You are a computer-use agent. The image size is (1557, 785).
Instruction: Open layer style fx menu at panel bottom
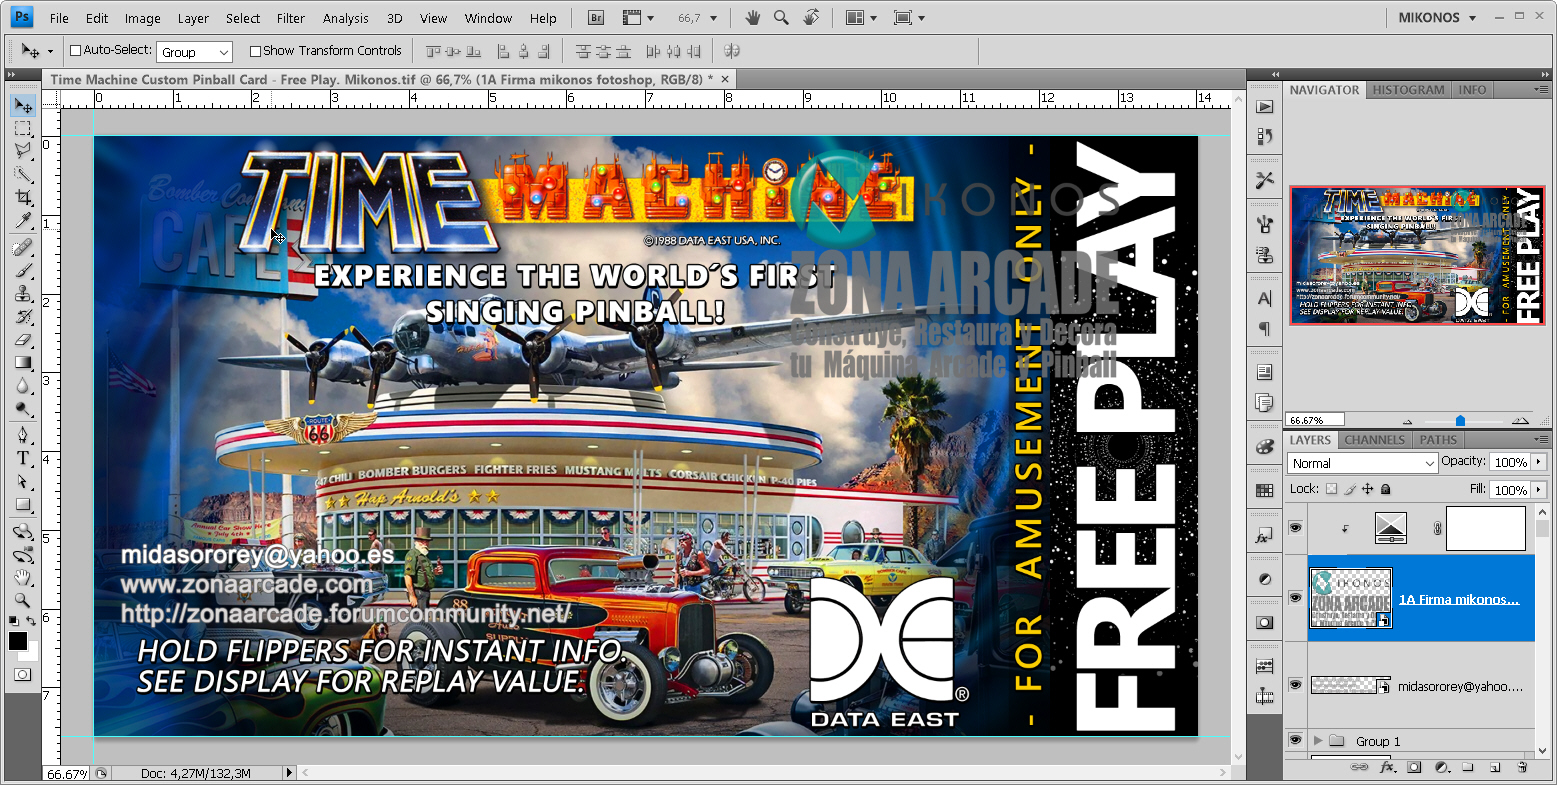pos(1387,767)
